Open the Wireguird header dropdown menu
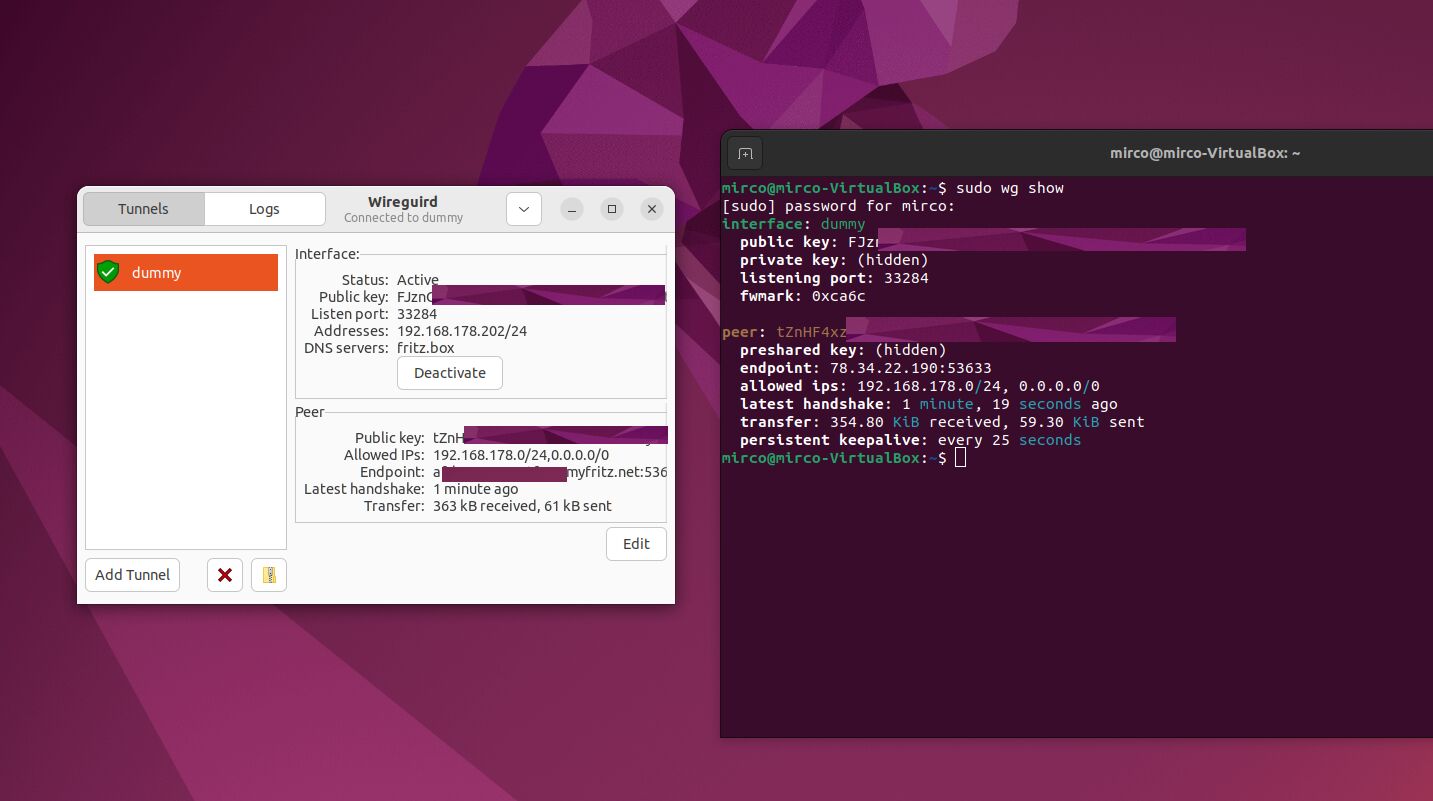This screenshot has width=1433, height=801. click(x=524, y=209)
